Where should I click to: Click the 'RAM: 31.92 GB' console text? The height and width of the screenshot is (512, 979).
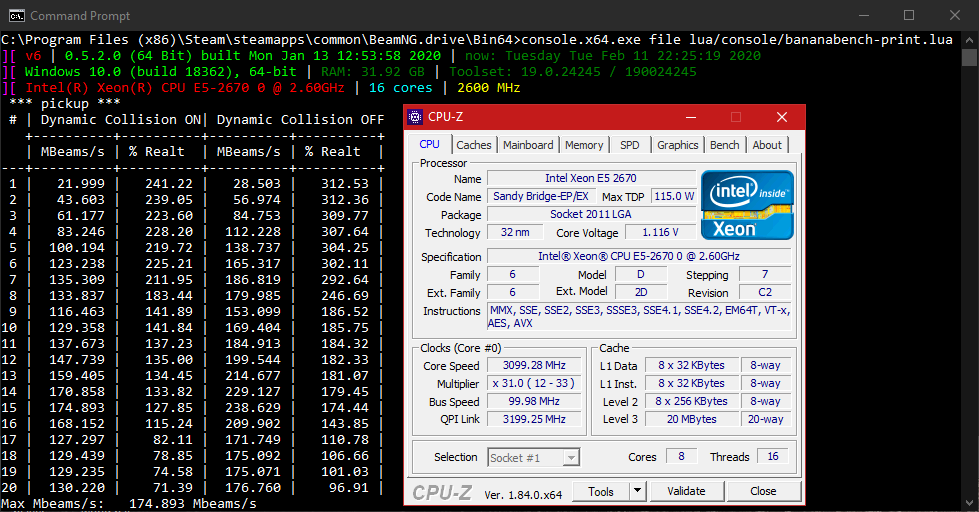point(373,72)
